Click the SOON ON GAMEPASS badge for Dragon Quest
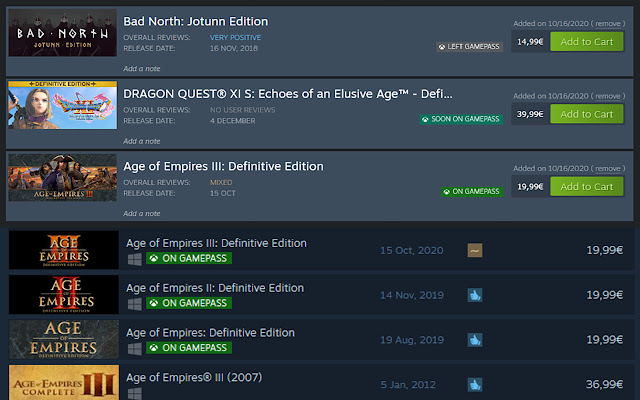Screen dimensions: 640x400 point(462,118)
